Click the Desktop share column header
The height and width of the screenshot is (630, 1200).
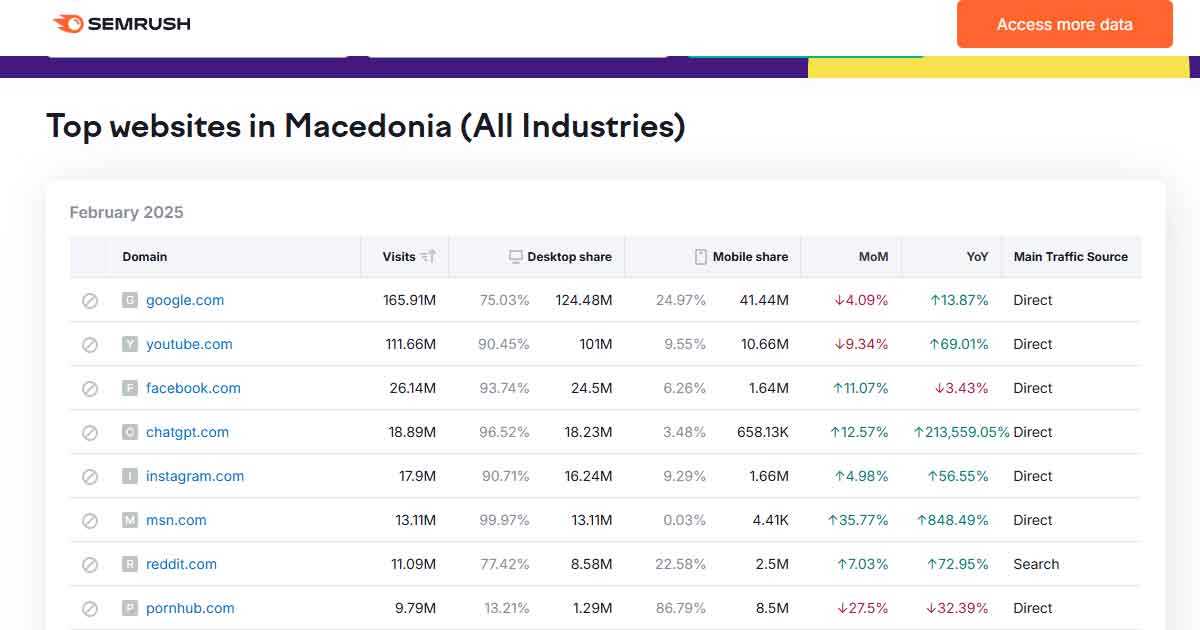(569, 257)
